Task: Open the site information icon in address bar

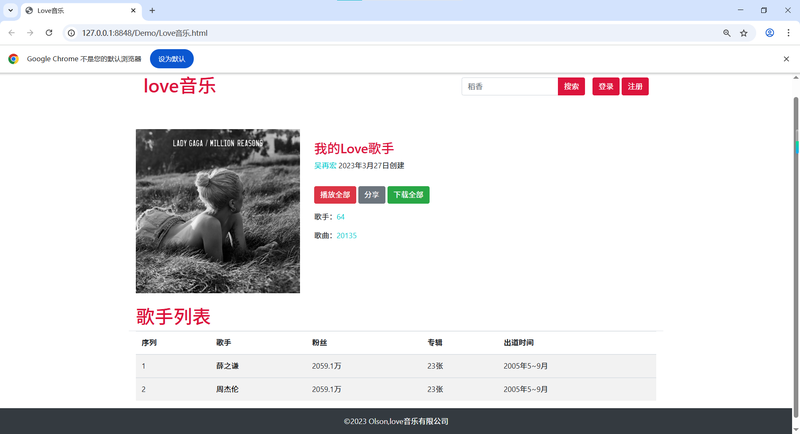Action: click(71, 33)
